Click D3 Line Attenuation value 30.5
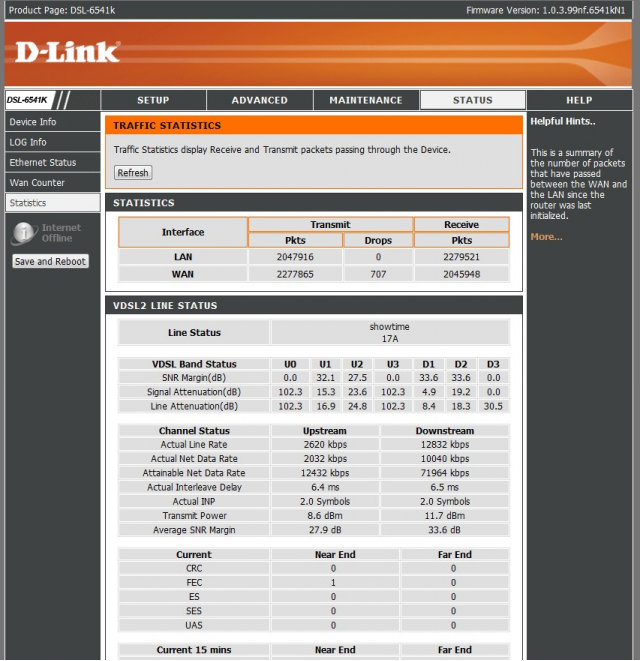This screenshot has width=640, height=661. click(x=493, y=406)
